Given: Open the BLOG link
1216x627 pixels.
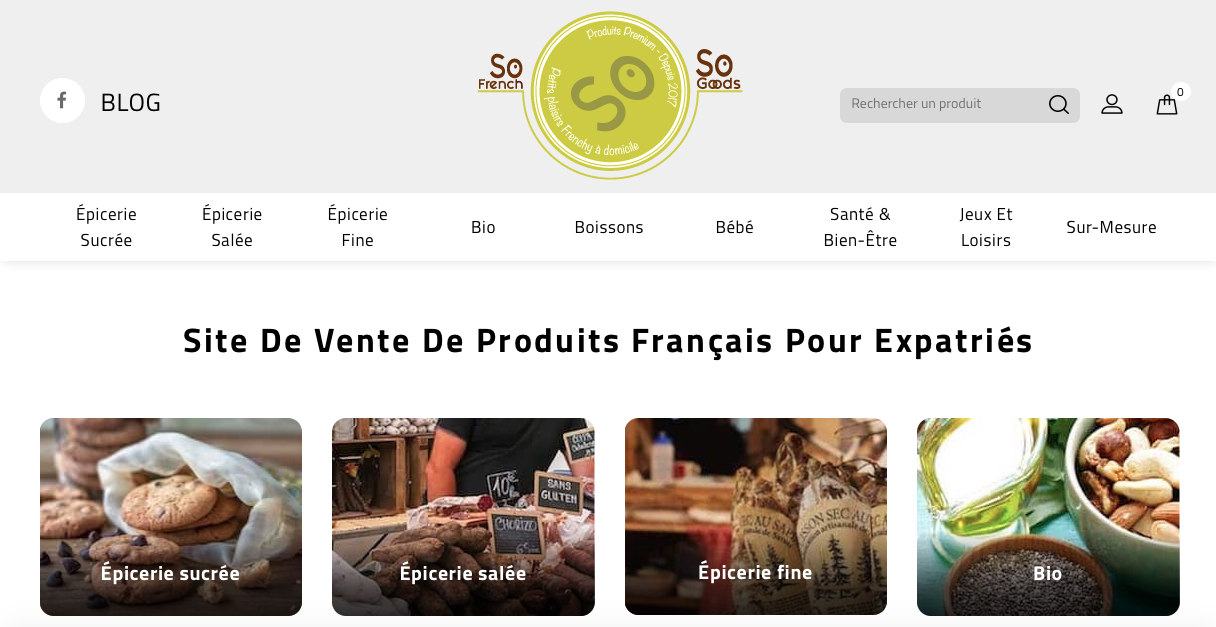Looking at the screenshot, I should pyautogui.click(x=131, y=102).
